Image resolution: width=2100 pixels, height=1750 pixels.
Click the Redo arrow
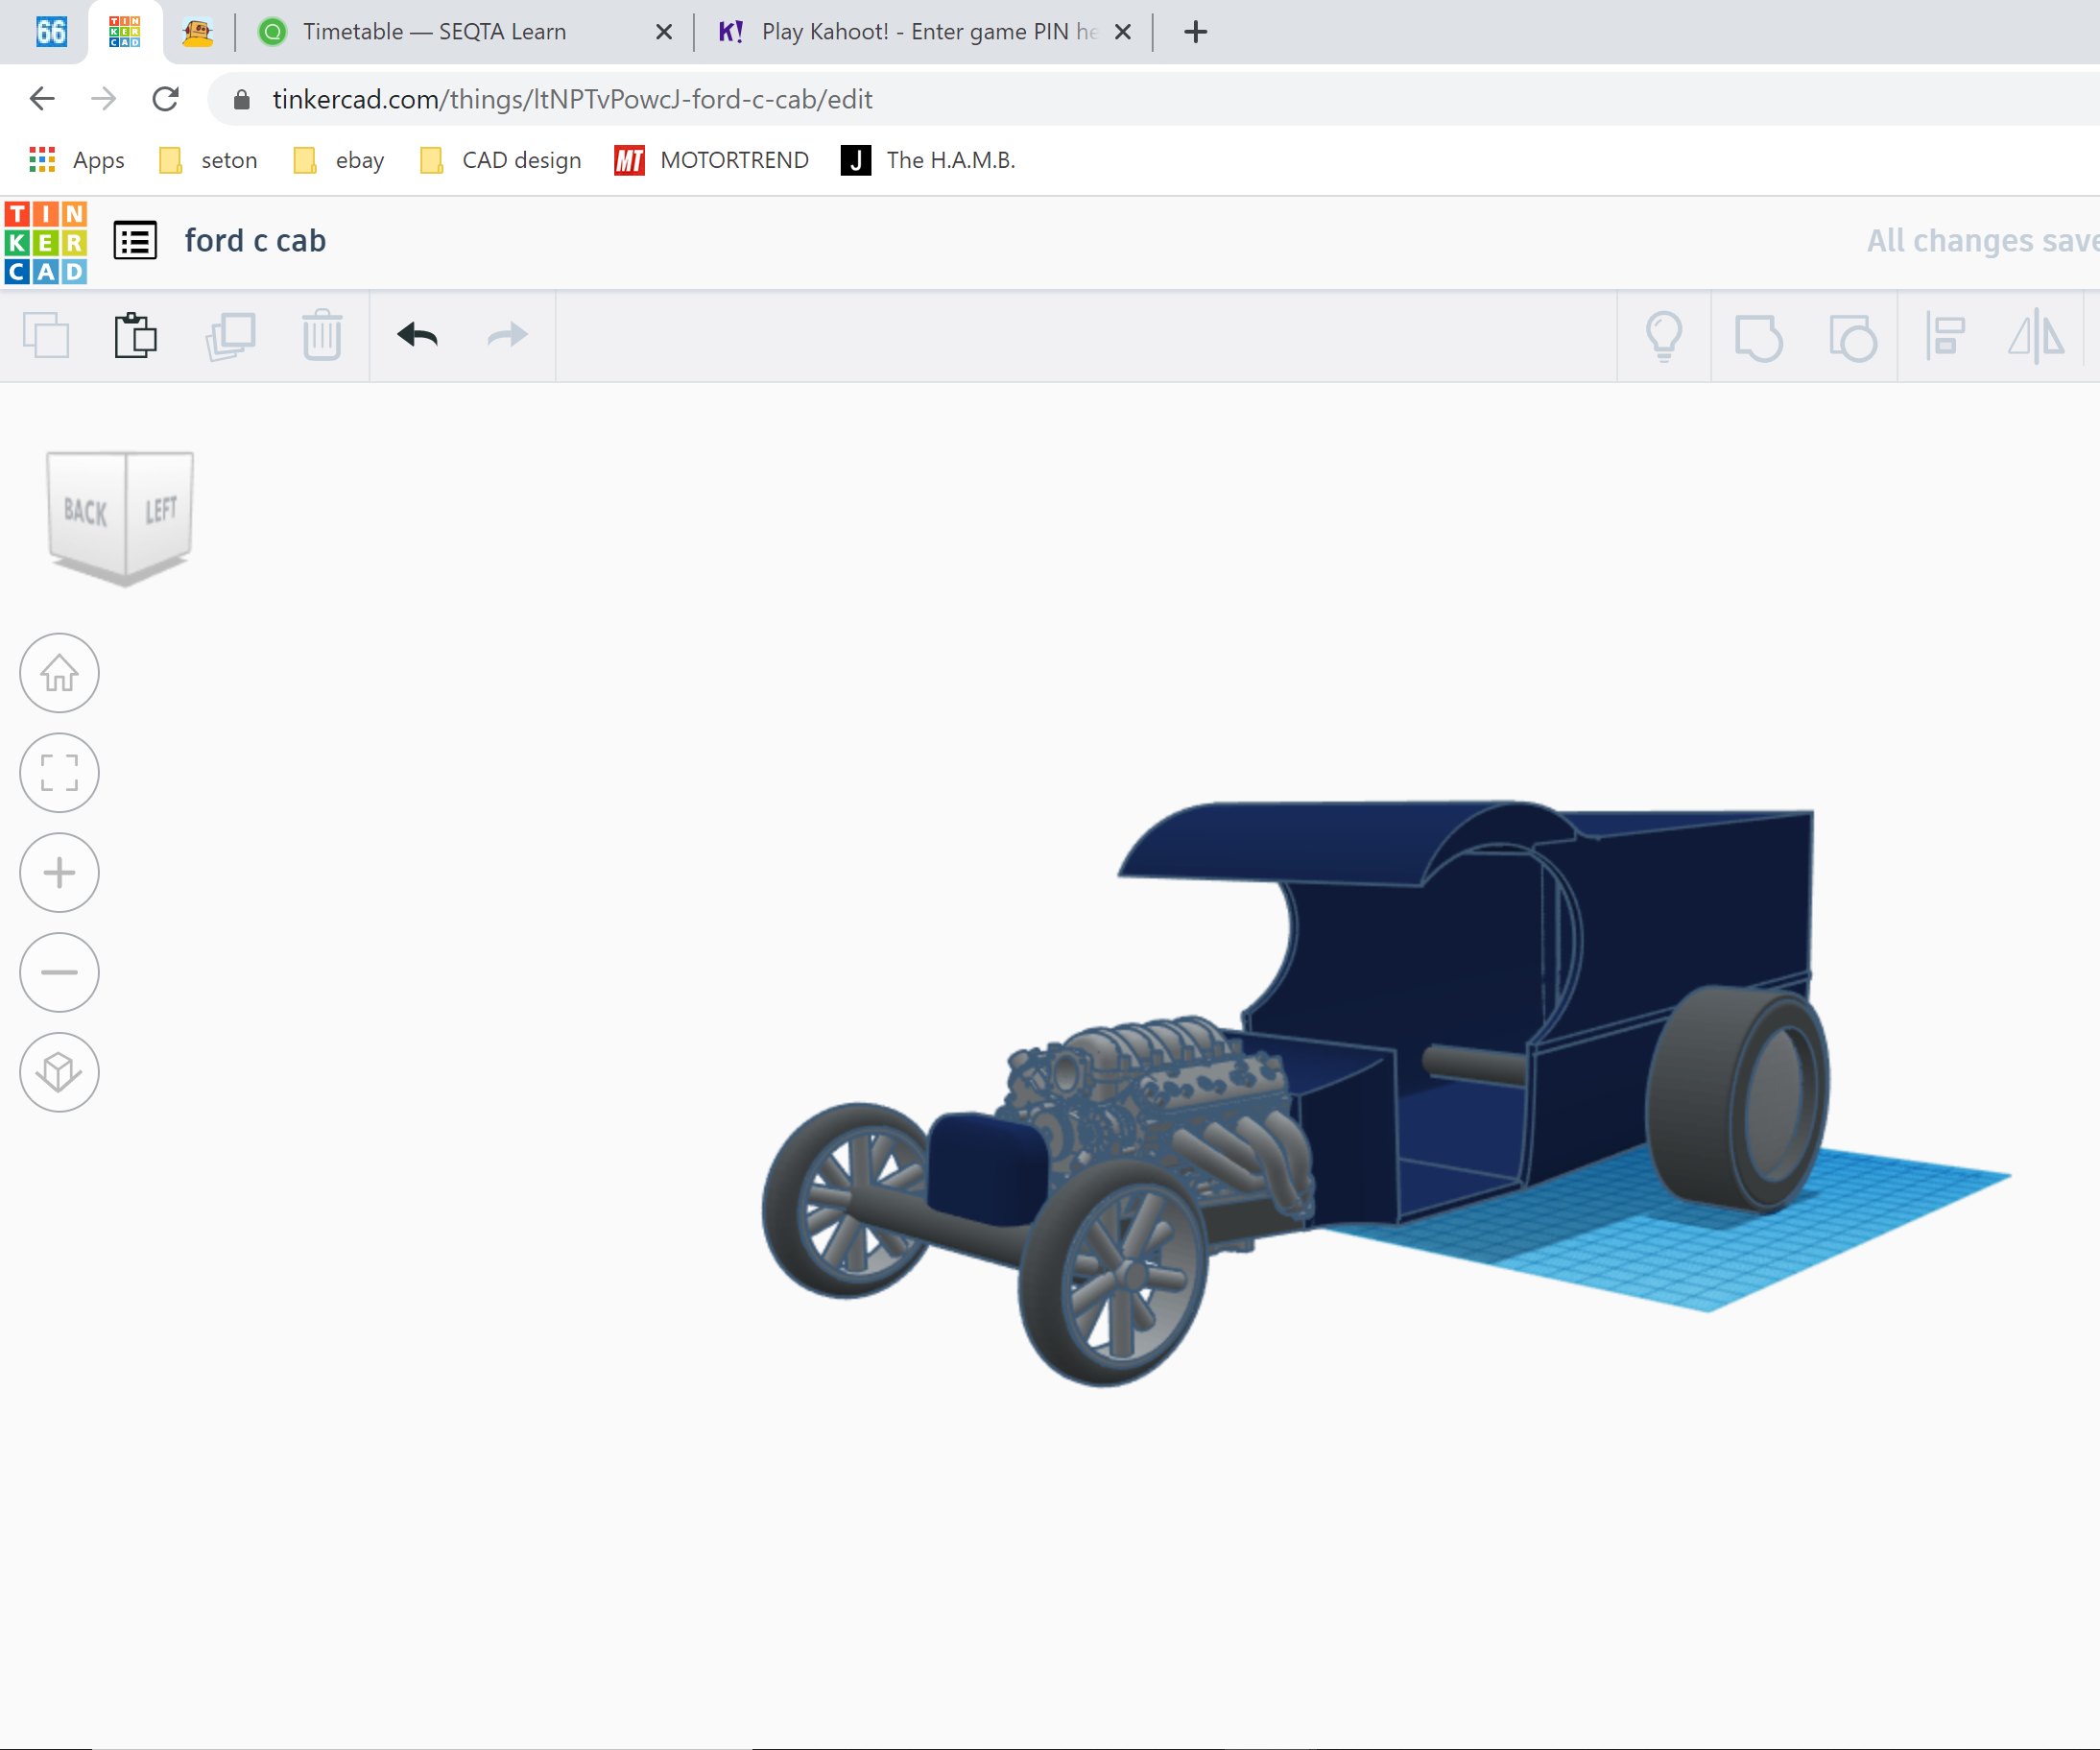pyautogui.click(x=507, y=335)
